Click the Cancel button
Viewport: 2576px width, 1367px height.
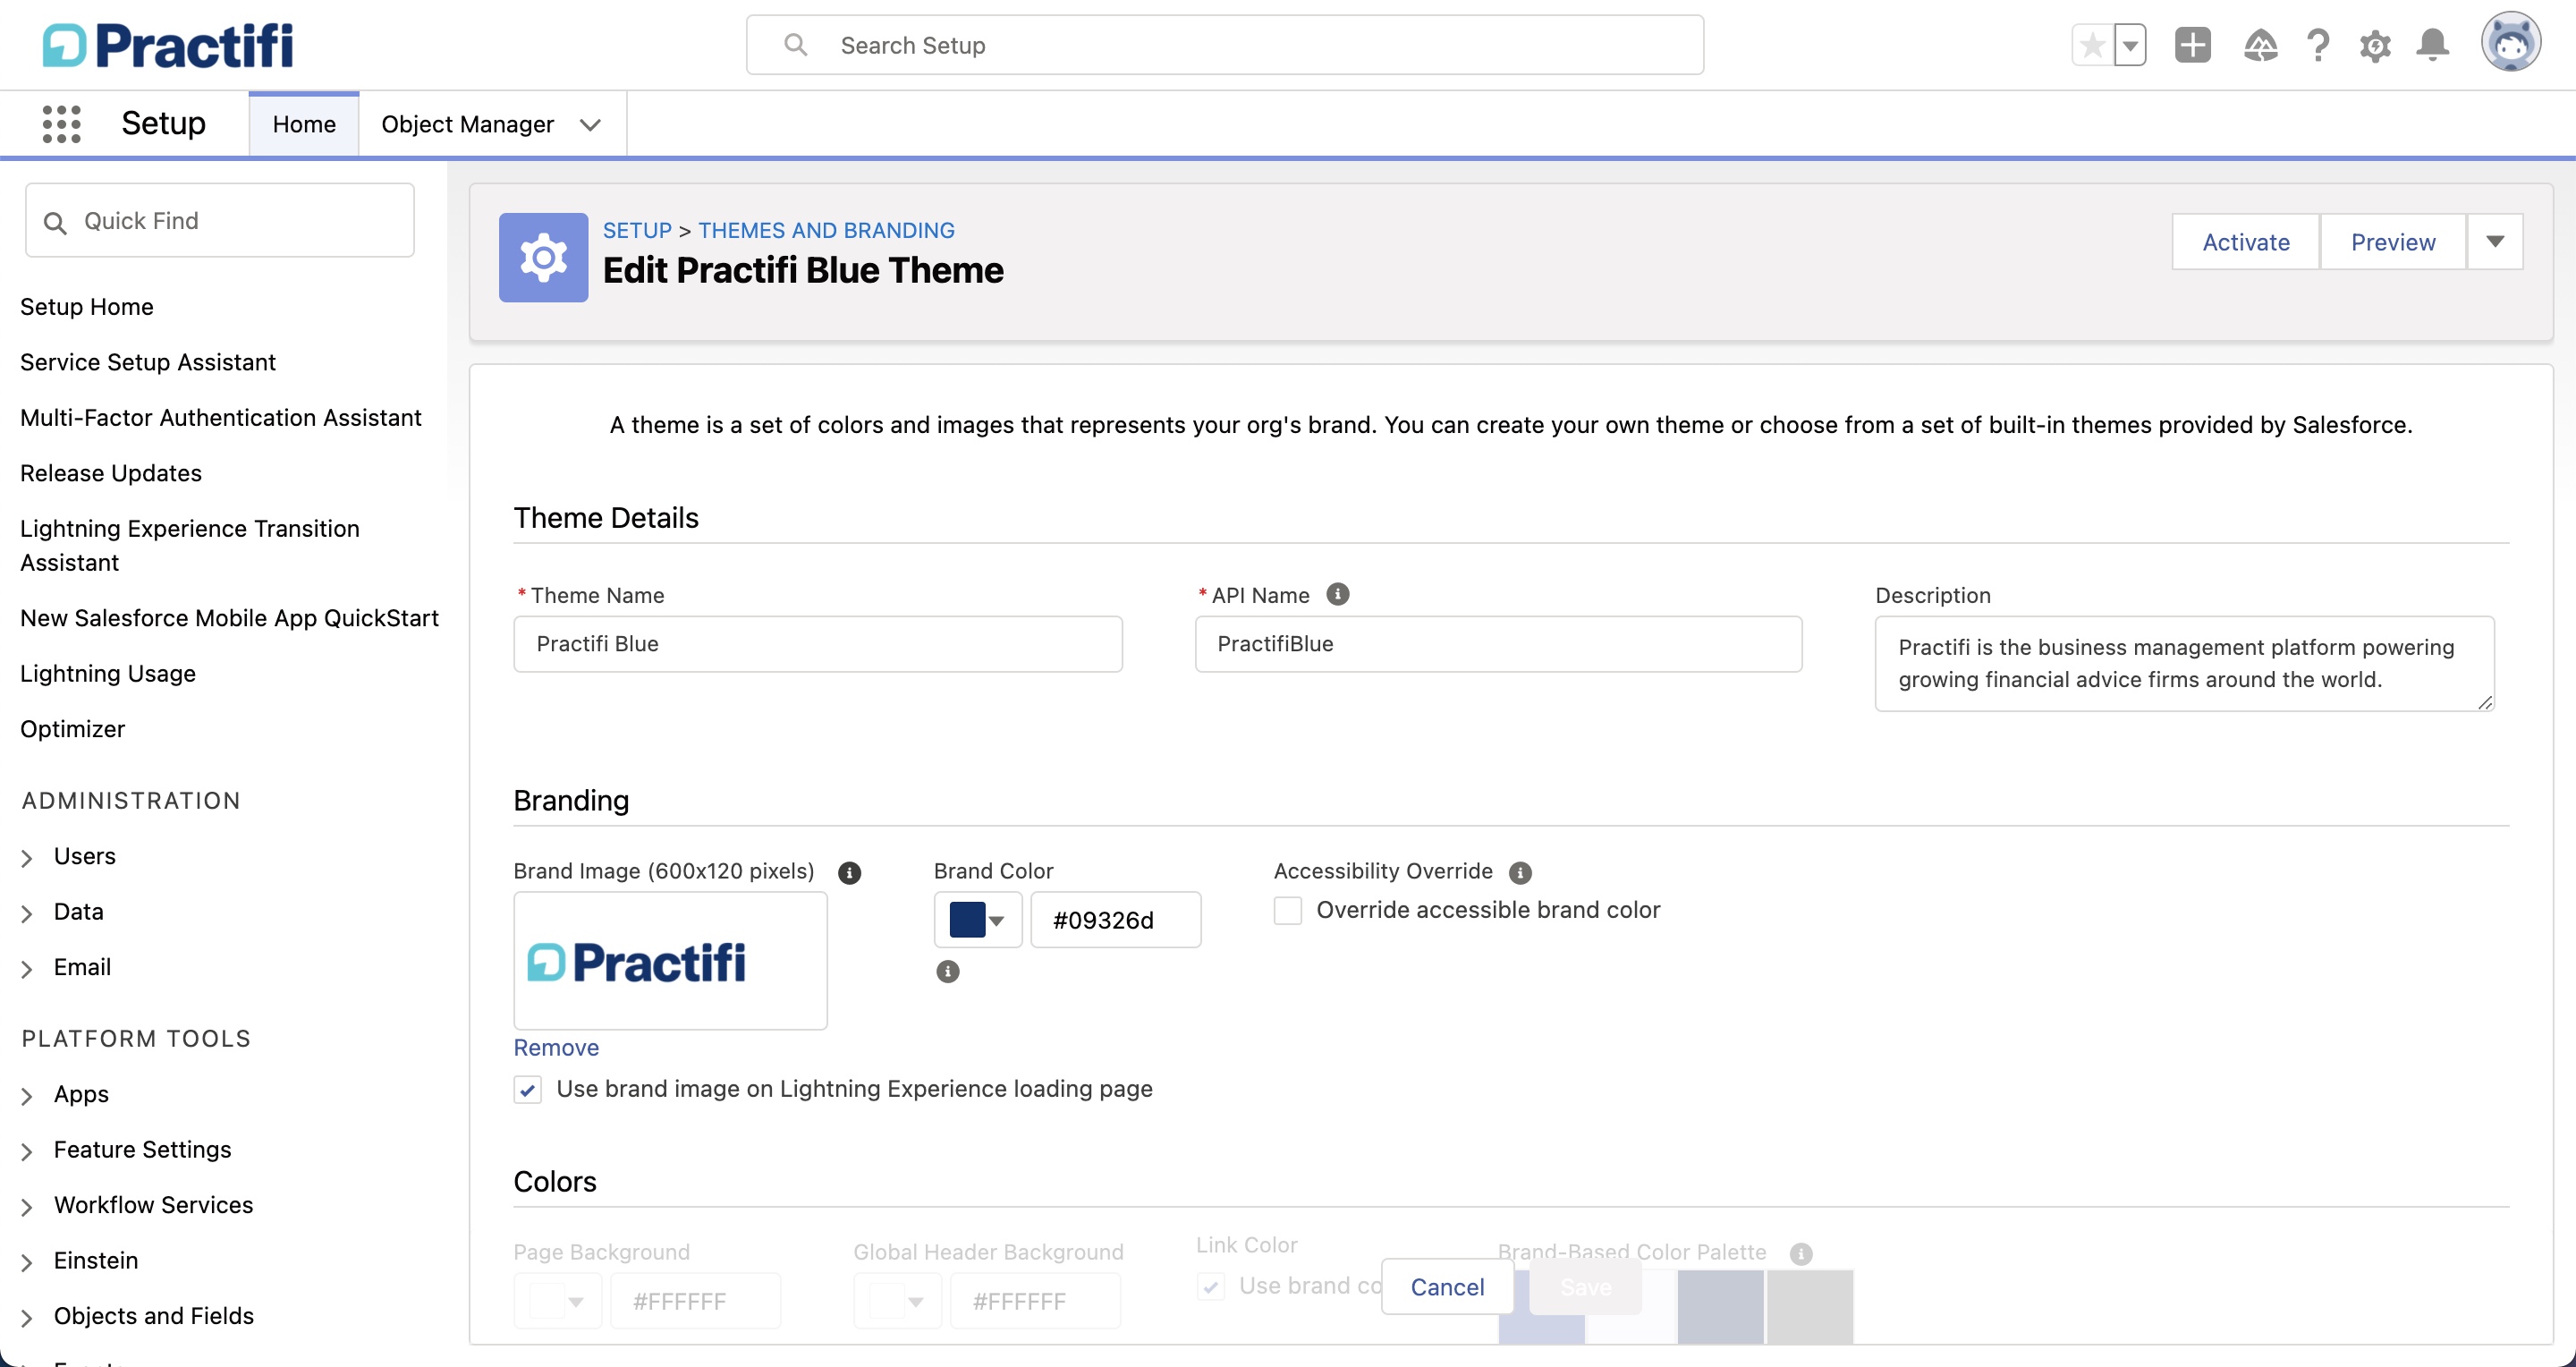pyautogui.click(x=1447, y=1287)
